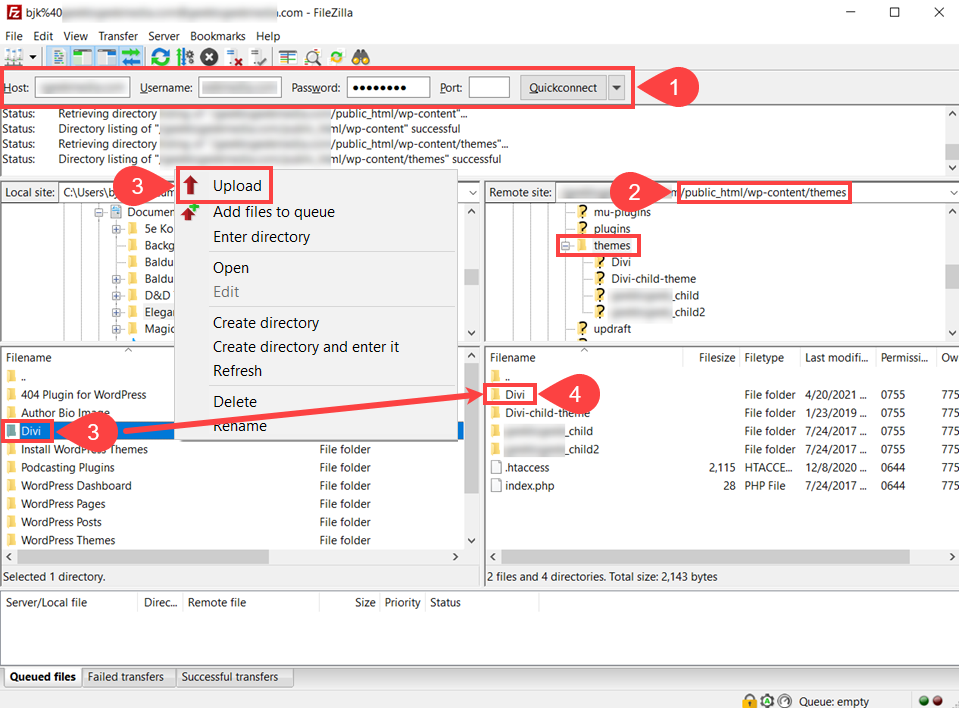960x708 pixels.
Task: Toggle the transfer queue display
Action: click(x=130, y=57)
